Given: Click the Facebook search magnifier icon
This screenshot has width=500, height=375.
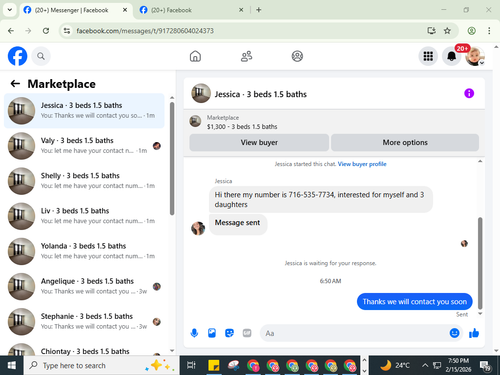Looking at the screenshot, I should (x=41, y=56).
